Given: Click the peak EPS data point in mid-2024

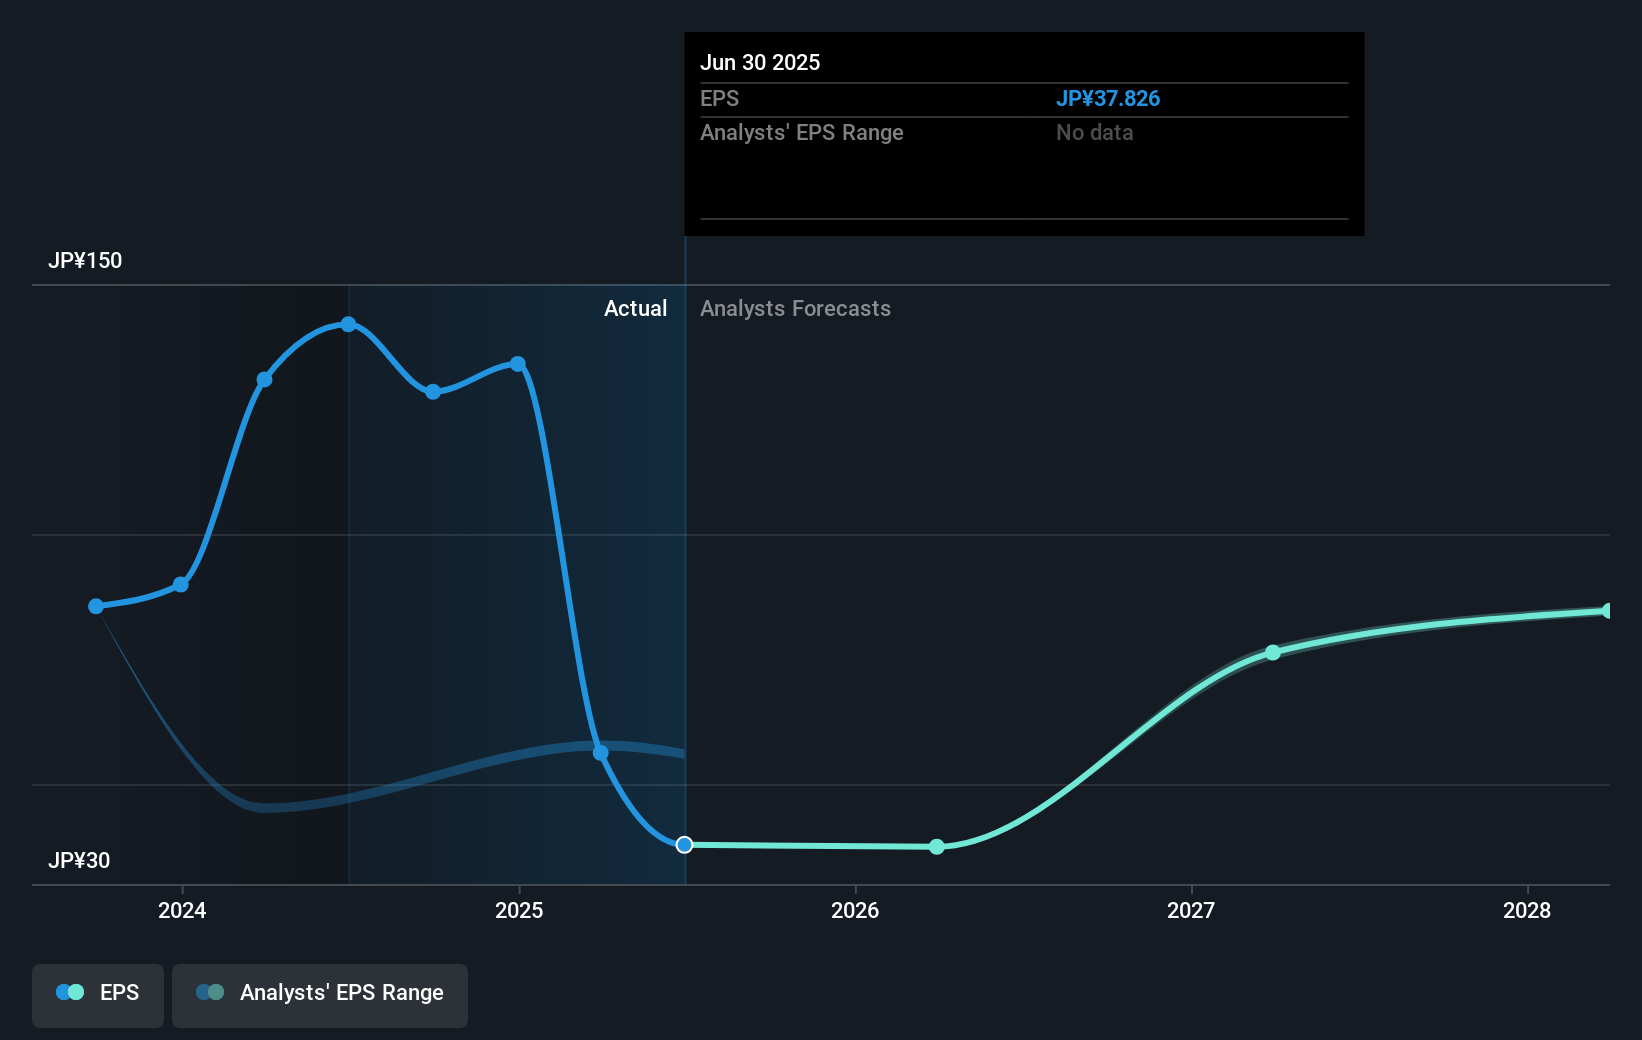Looking at the screenshot, I should (347, 323).
